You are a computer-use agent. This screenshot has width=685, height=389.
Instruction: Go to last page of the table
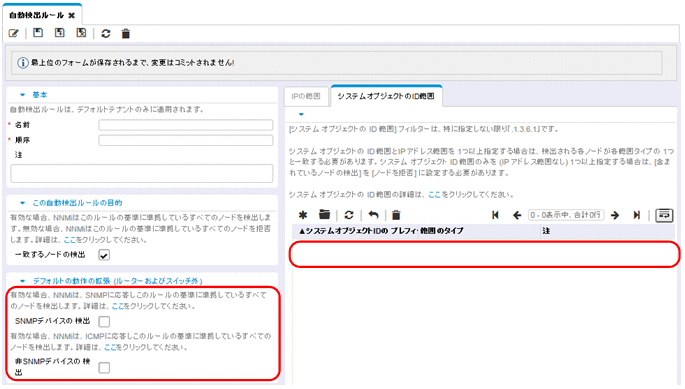point(637,215)
